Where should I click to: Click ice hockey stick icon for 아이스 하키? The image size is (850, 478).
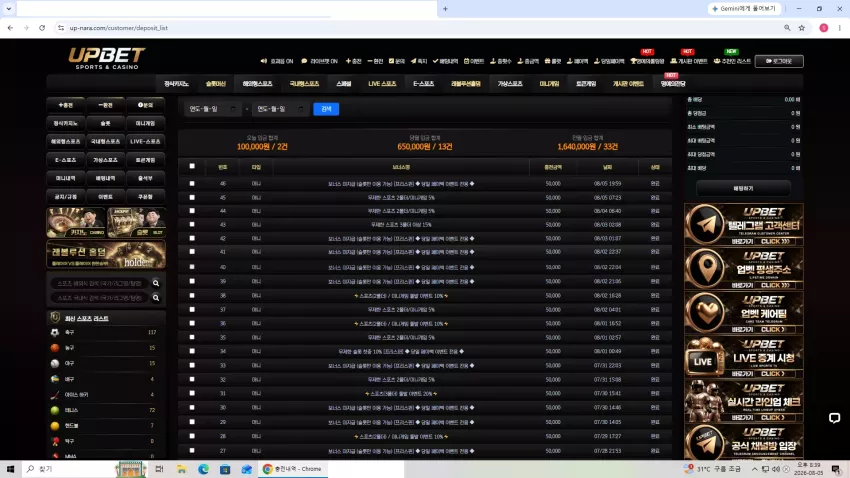tap(55, 395)
